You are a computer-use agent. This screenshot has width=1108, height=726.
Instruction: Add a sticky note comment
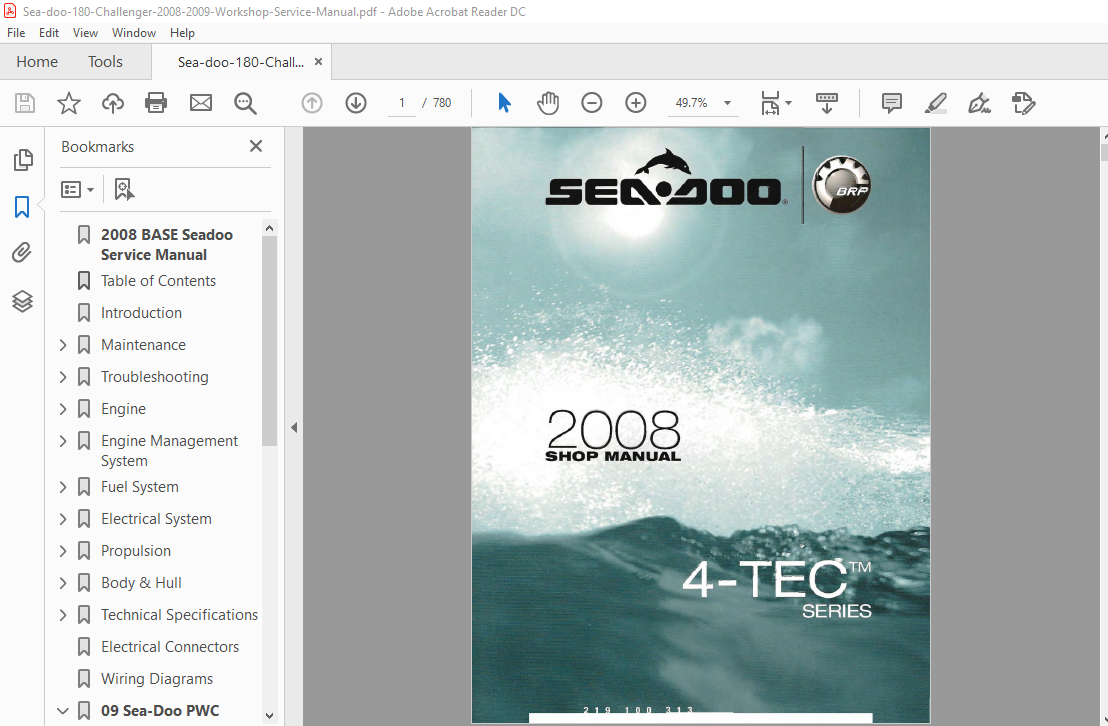(x=892, y=103)
